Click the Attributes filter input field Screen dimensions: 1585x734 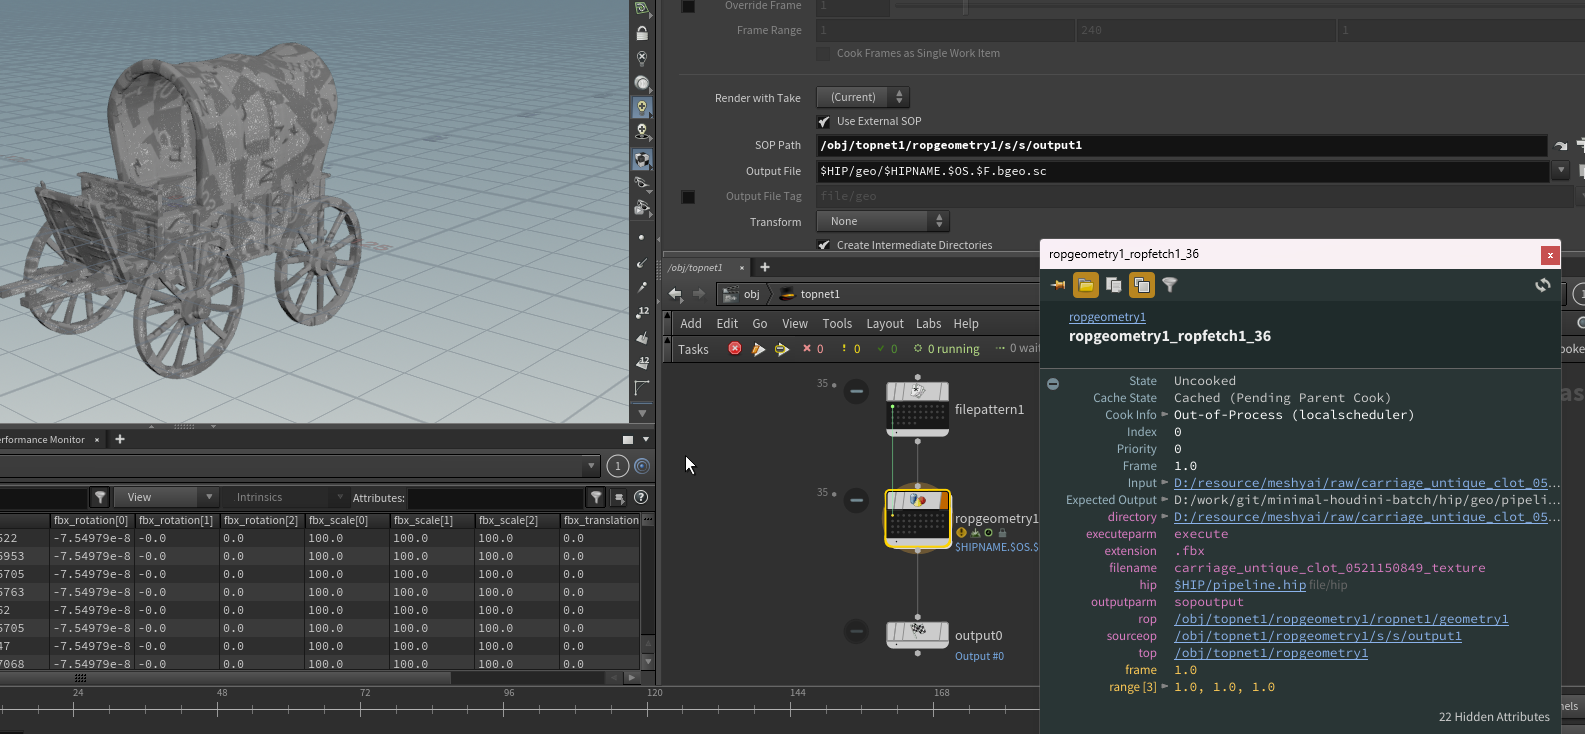495,497
